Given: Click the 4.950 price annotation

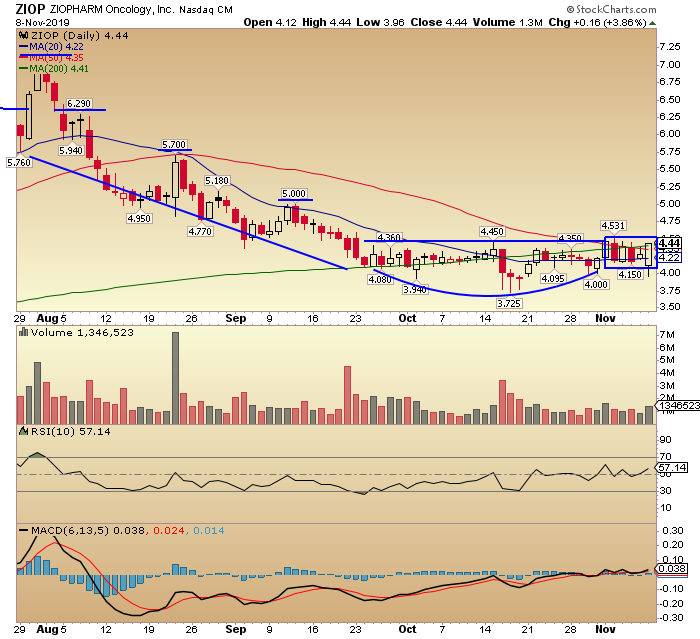Looking at the screenshot, I should tap(139, 218).
